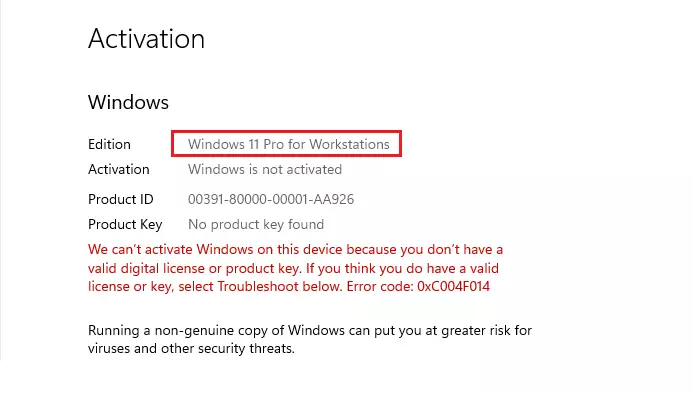The image size is (693, 393).
Task: Click the Activation row label under Windows
Action: click(118, 169)
